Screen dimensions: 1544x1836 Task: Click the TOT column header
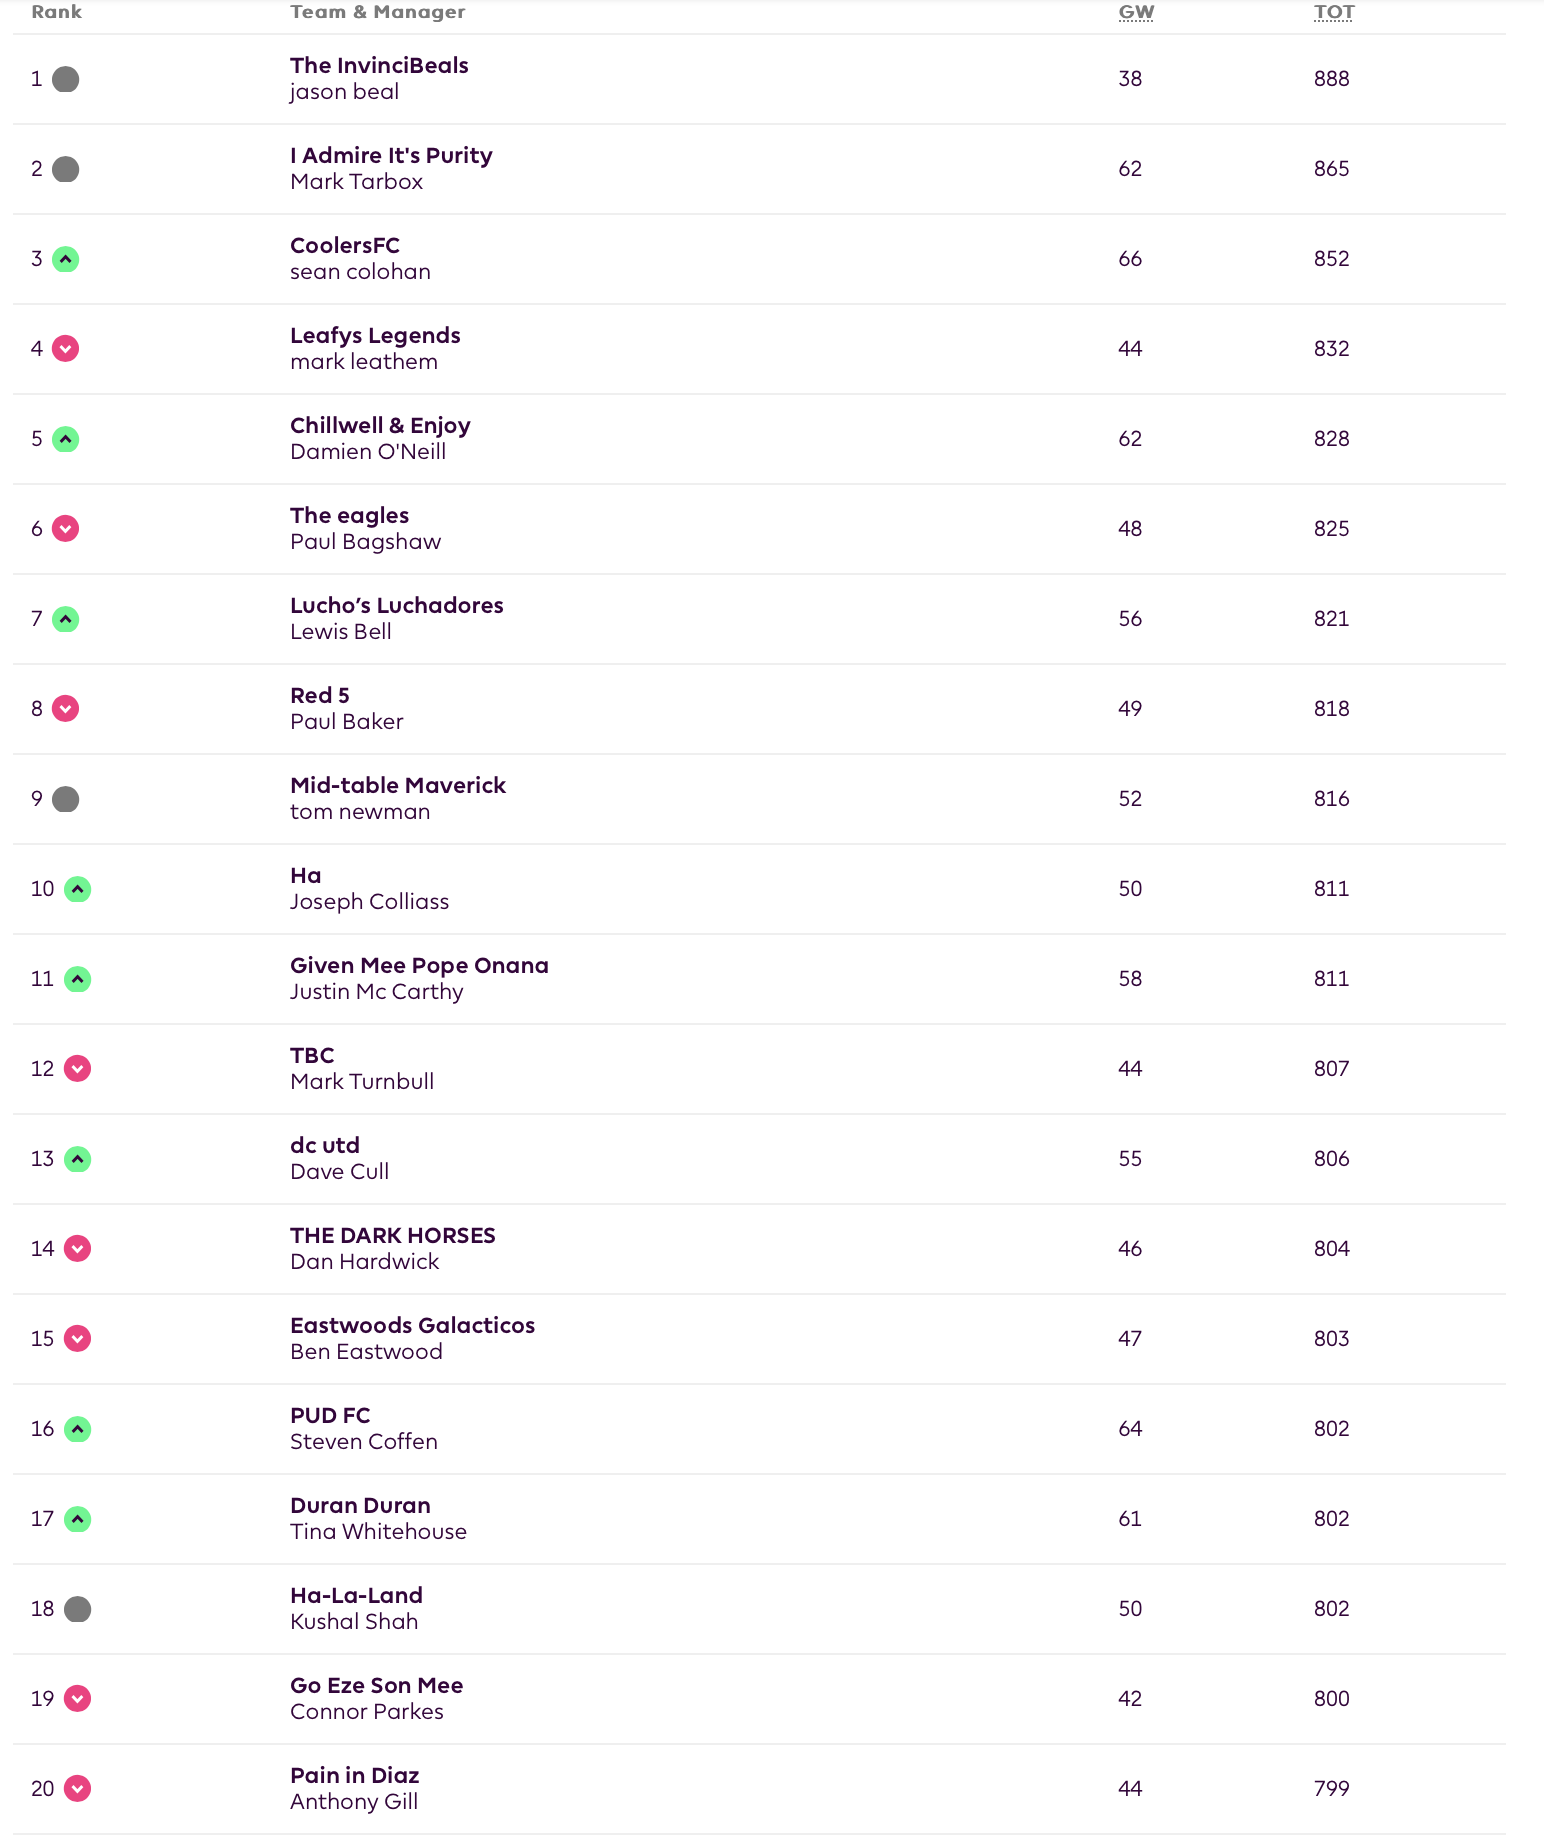(x=1334, y=12)
